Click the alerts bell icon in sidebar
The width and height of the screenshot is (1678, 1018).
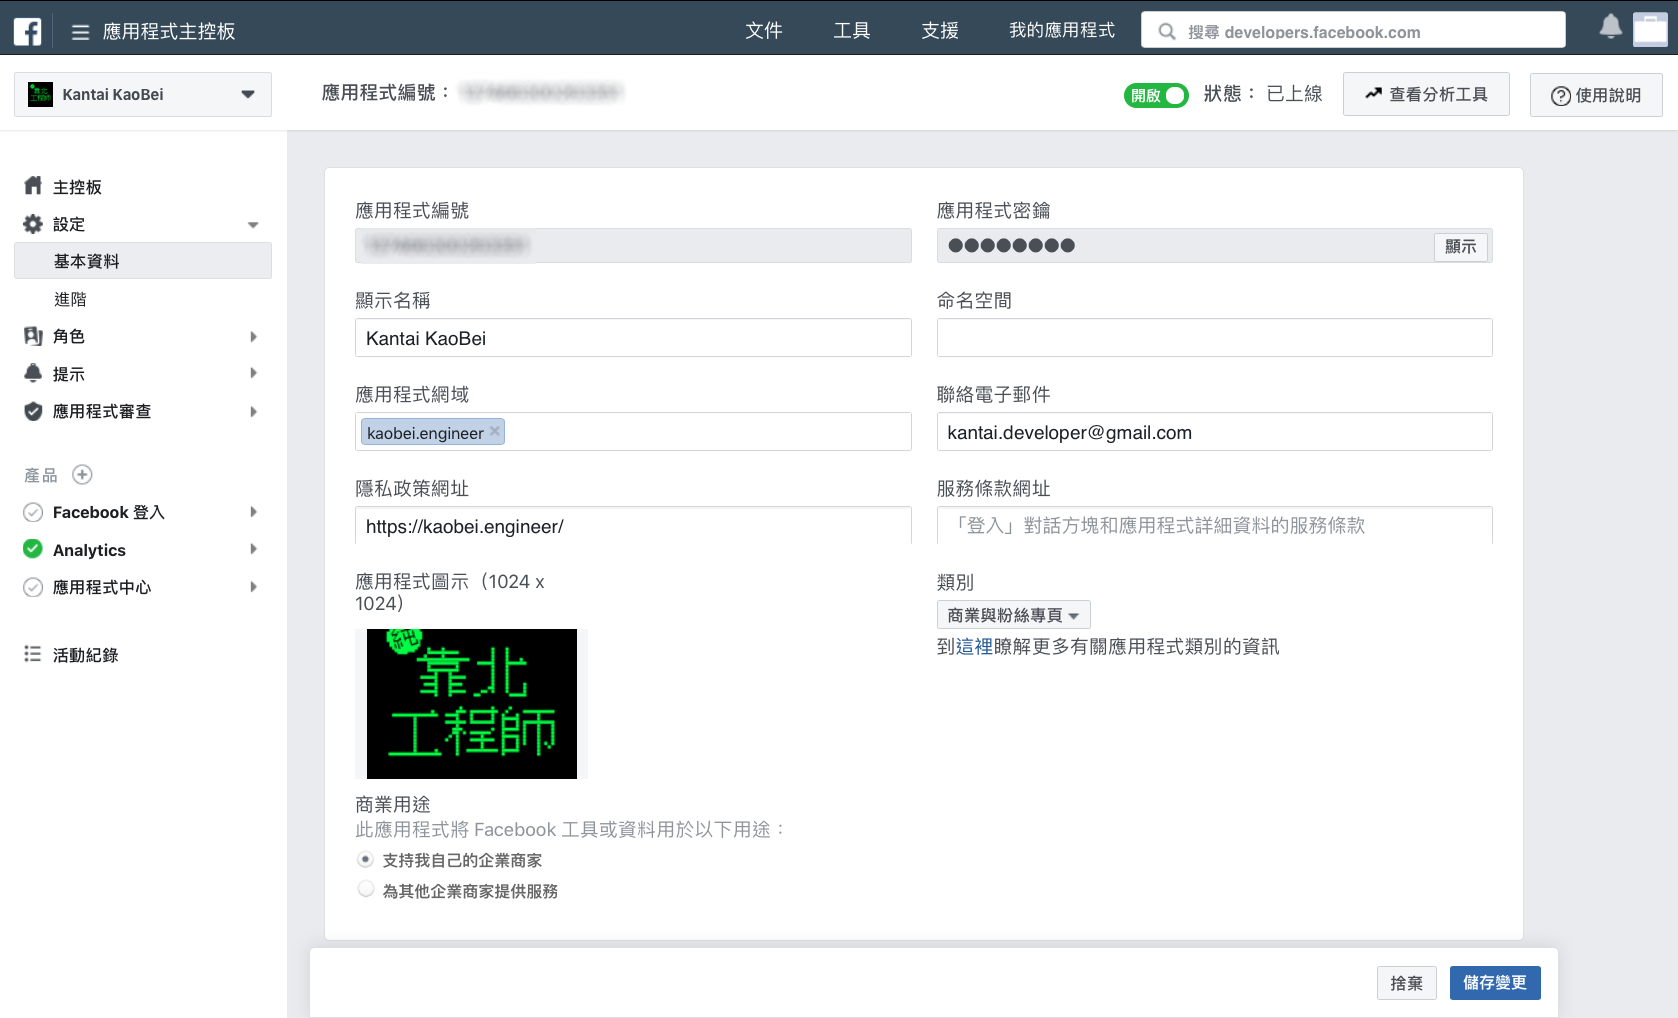(33, 373)
